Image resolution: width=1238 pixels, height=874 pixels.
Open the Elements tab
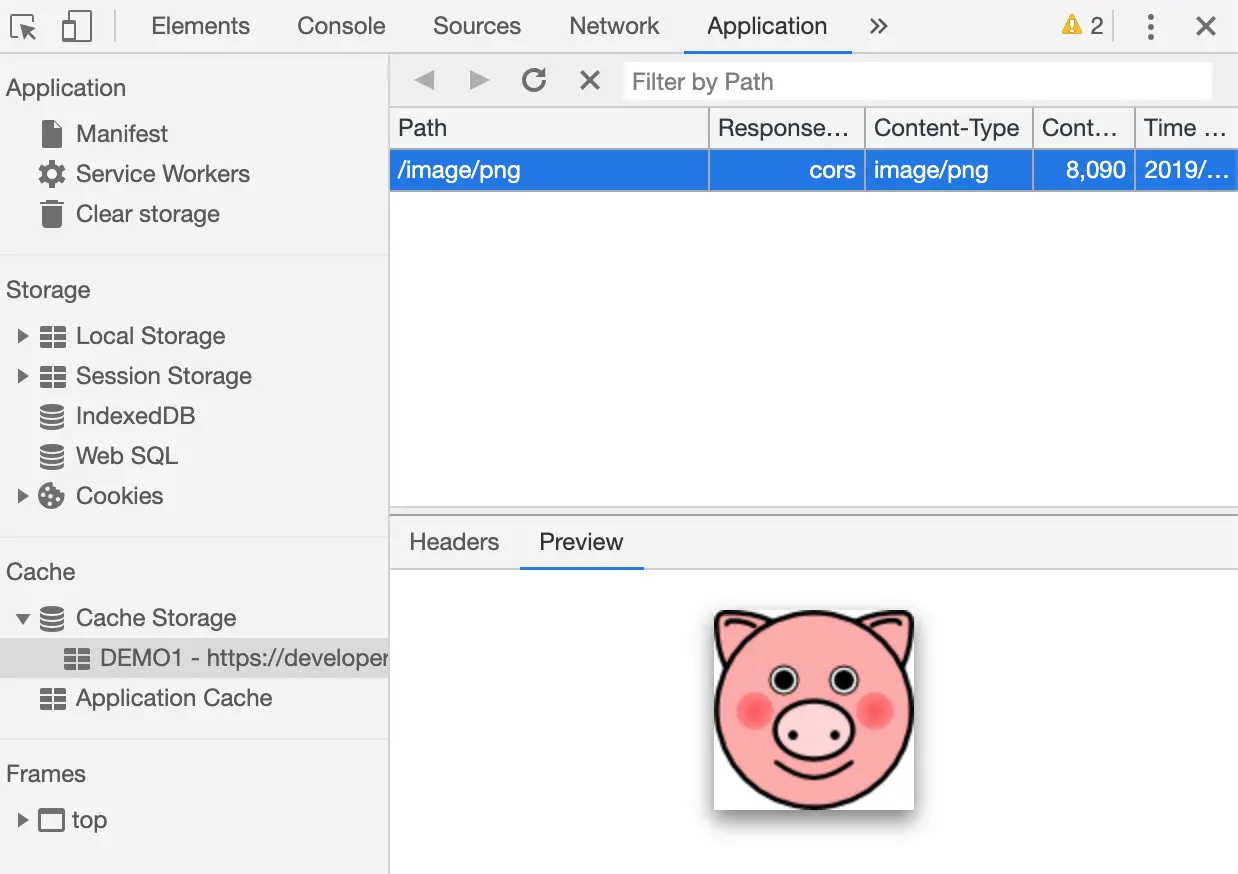pos(200,27)
